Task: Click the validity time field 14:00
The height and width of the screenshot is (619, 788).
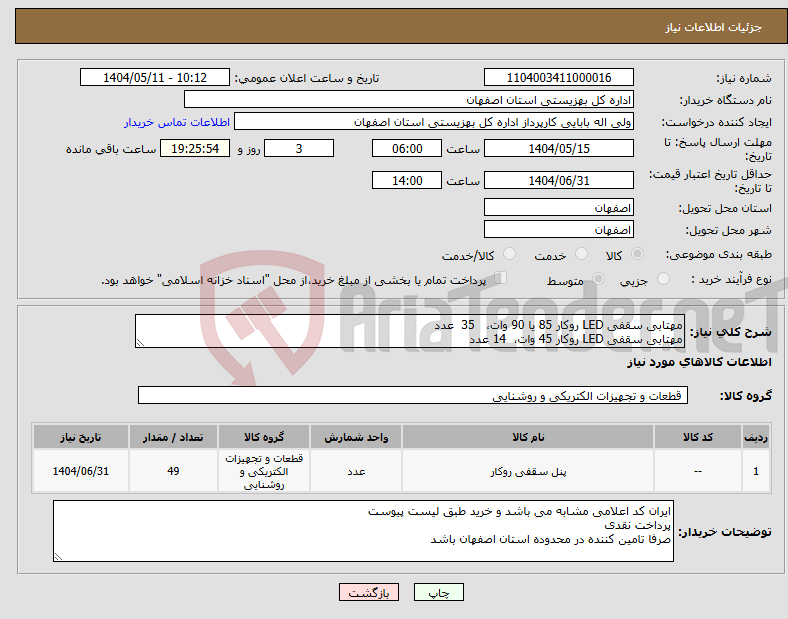Action: [x=407, y=180]
